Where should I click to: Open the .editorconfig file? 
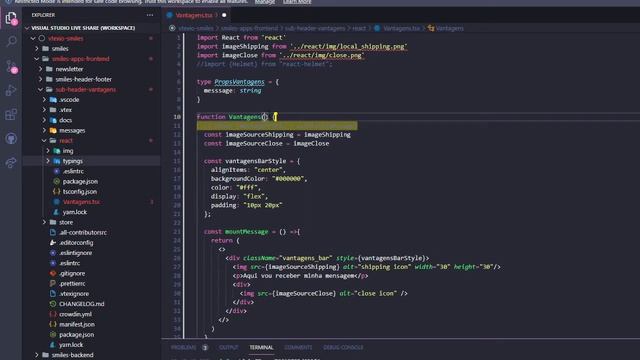76,242
